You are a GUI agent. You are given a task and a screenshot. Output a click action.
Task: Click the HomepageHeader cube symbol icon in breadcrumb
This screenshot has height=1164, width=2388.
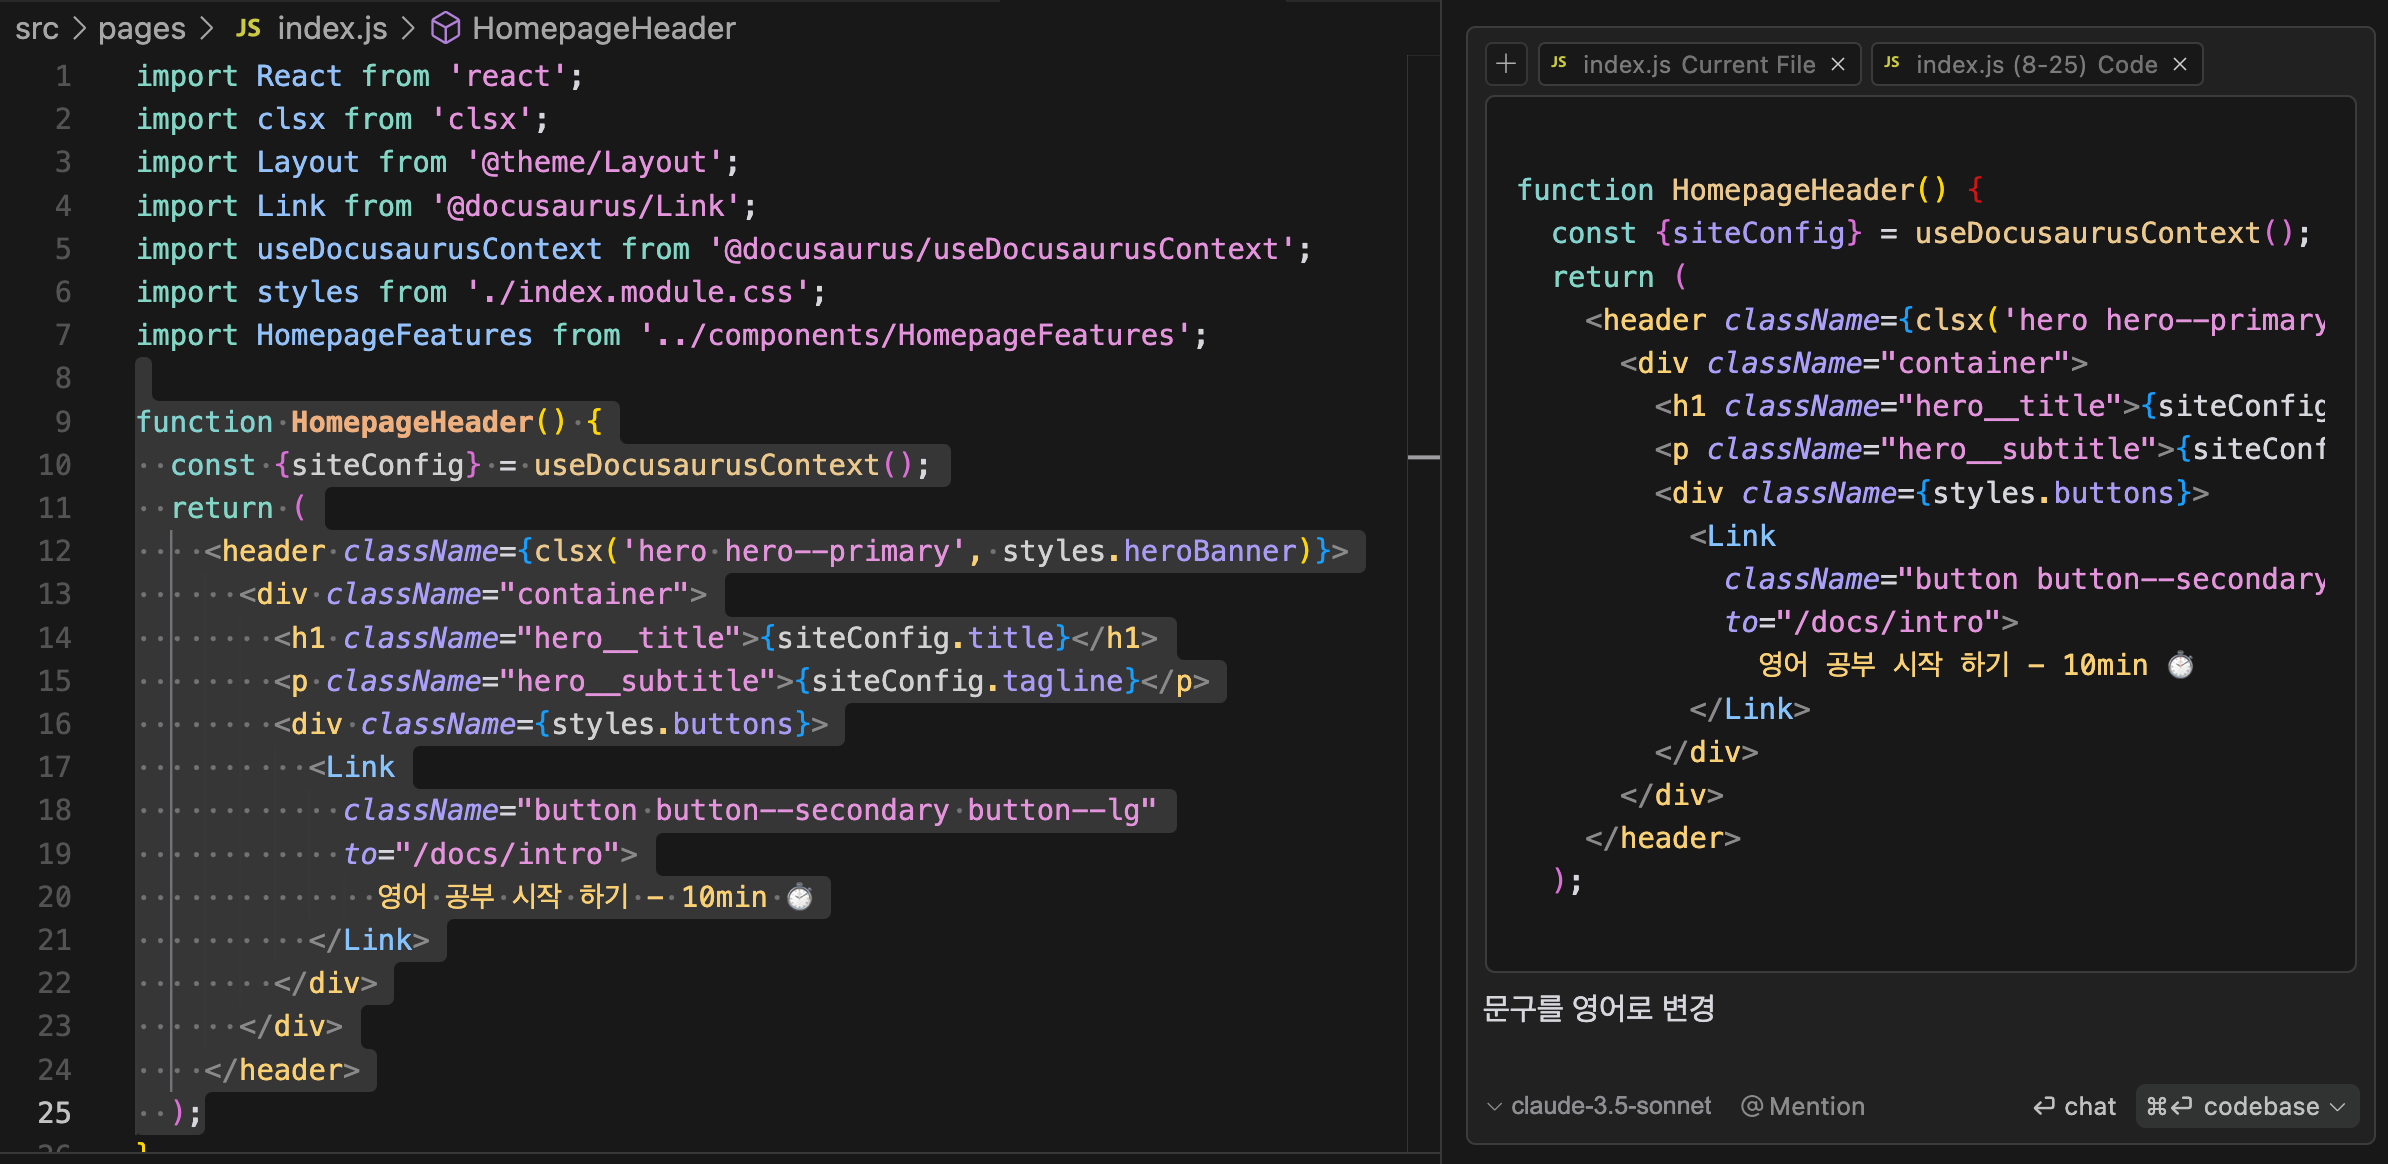click(445, 28)
